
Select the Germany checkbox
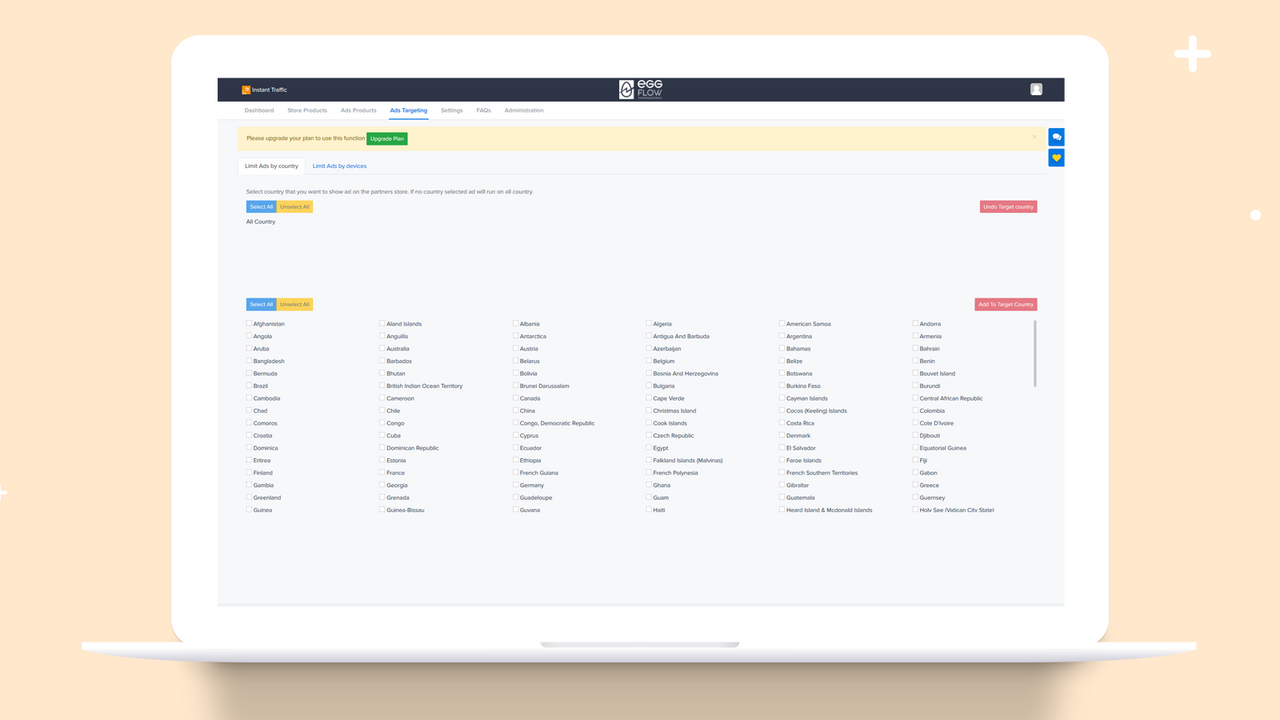tap(516, 485)
